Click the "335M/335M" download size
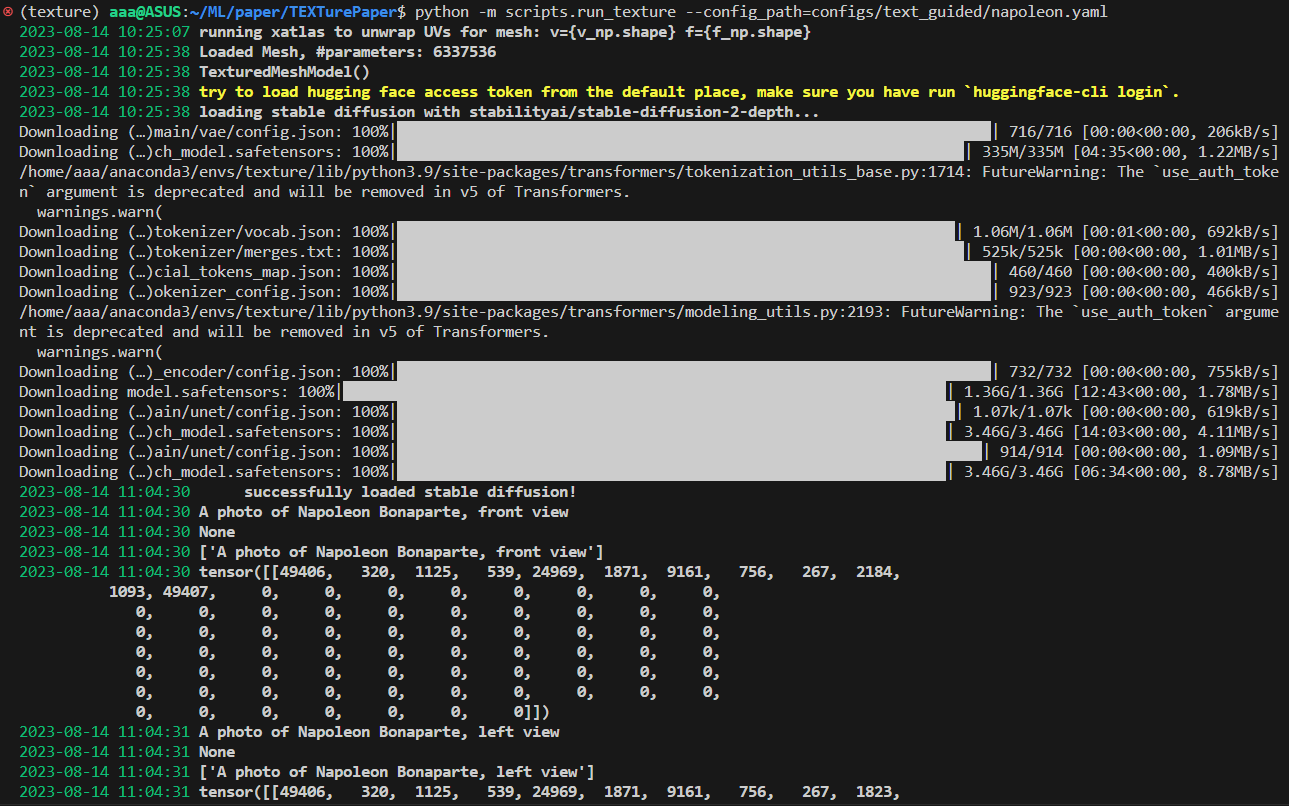 [x=1022, y=152]
